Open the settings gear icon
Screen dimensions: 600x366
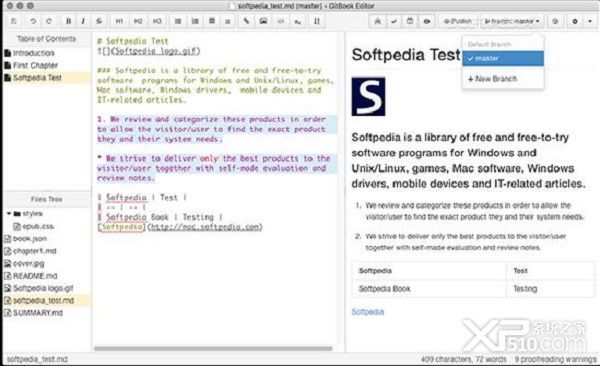[575, 21]
